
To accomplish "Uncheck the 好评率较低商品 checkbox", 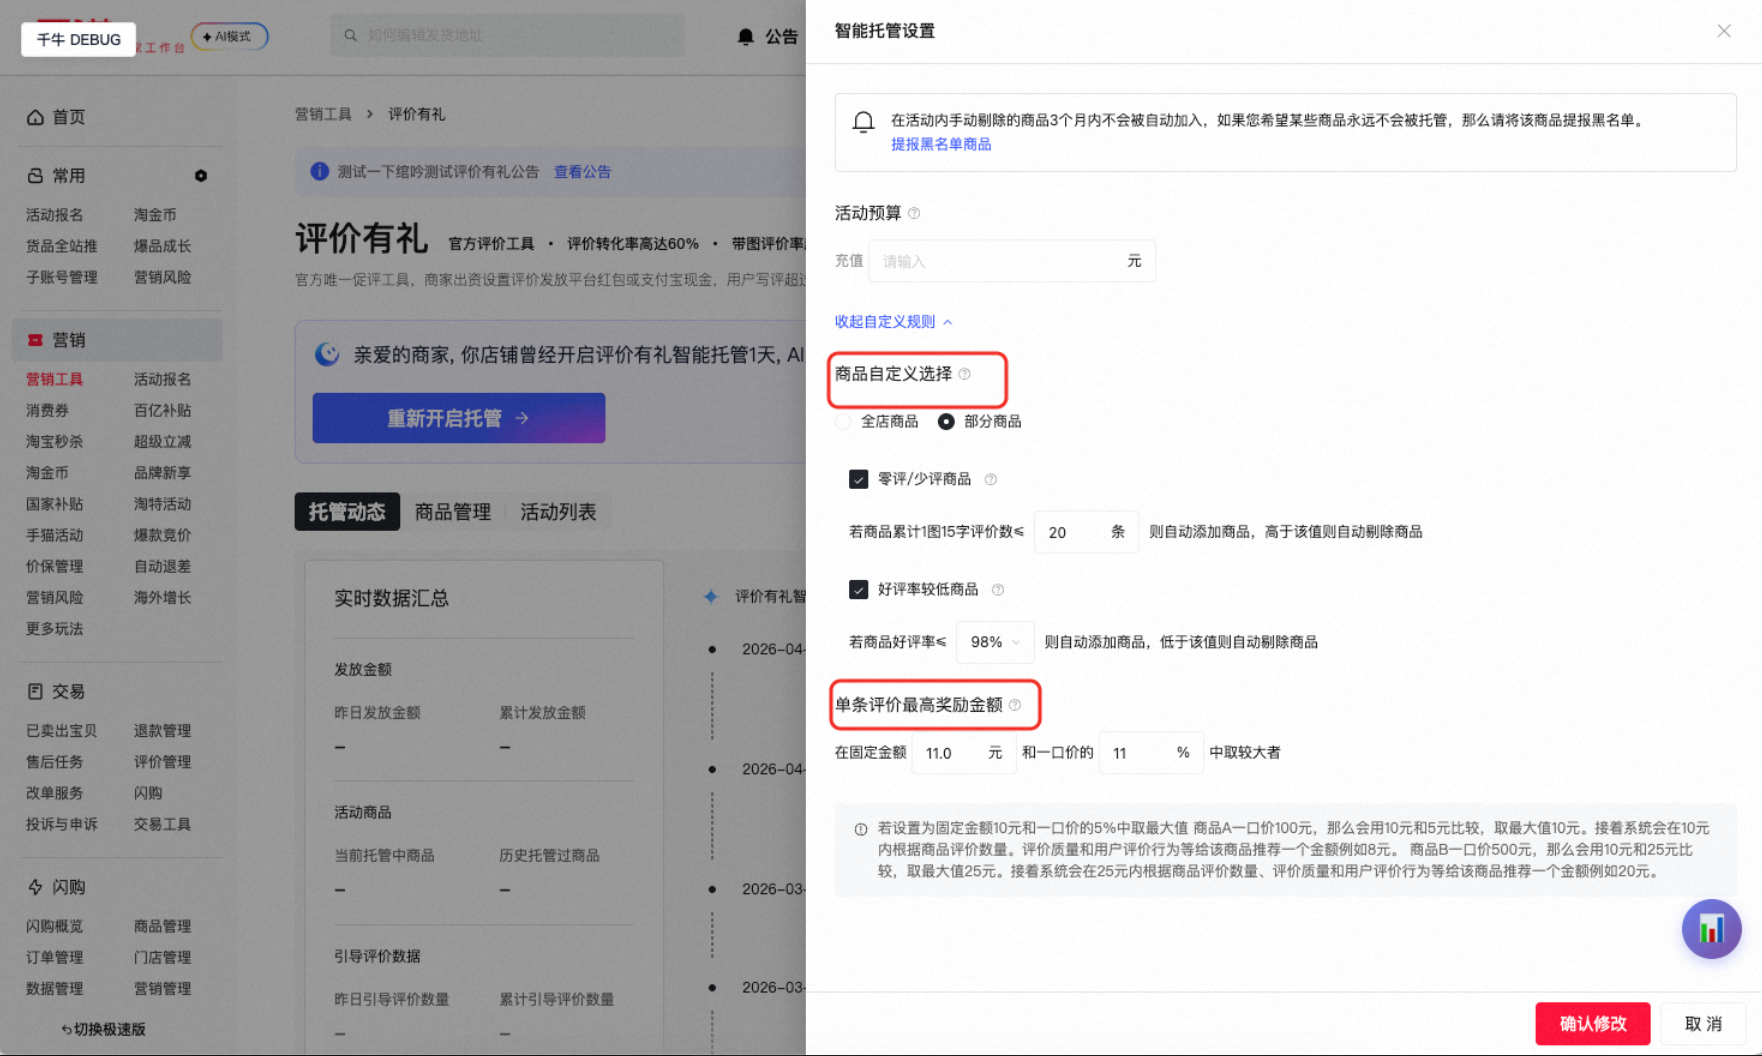I will (859, 589).
